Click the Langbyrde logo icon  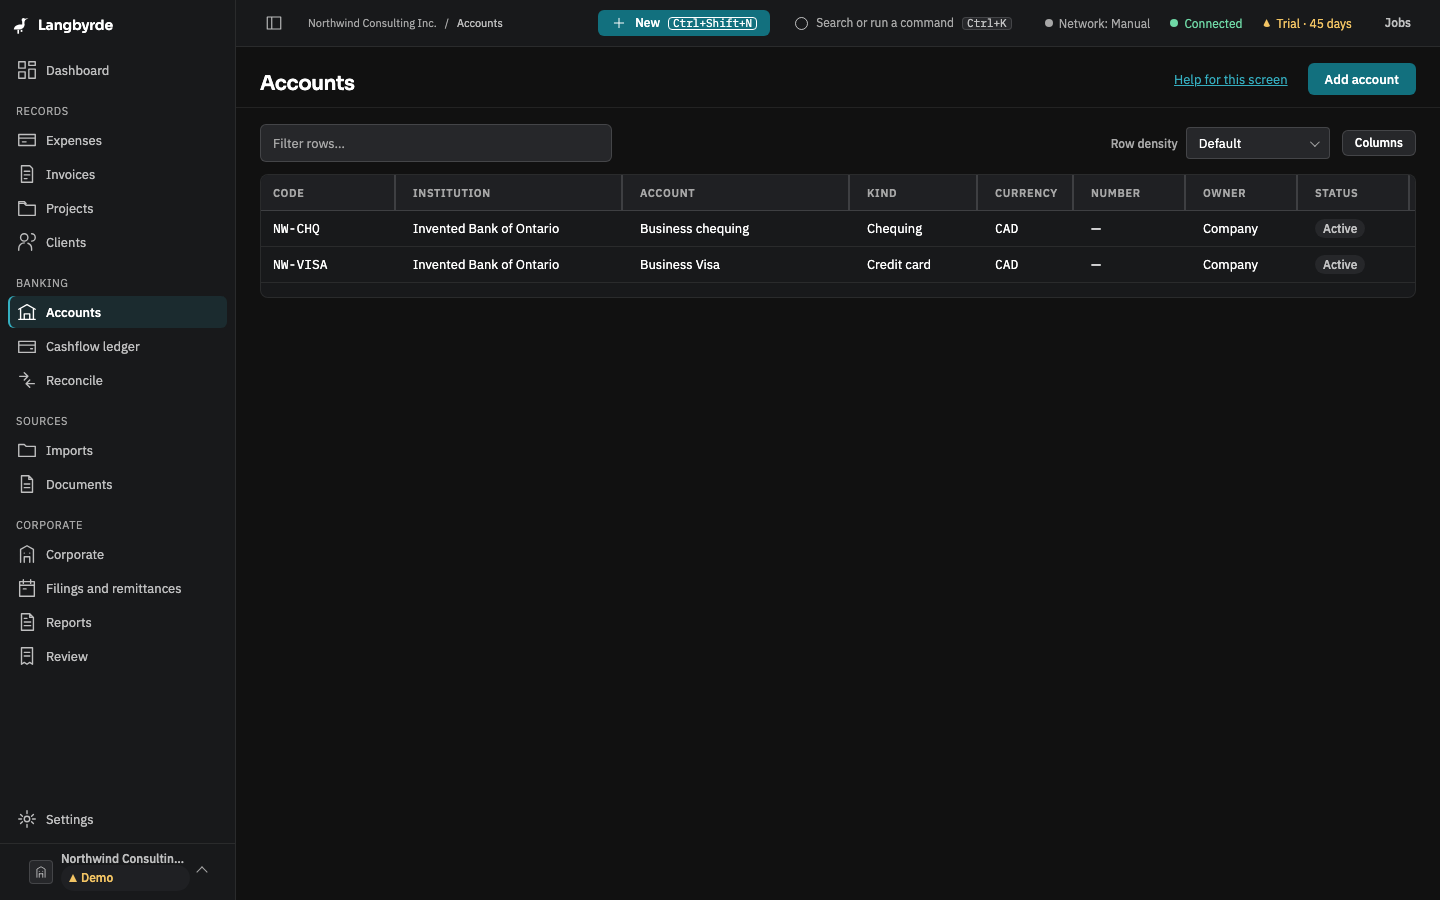(x=21, y=25)
